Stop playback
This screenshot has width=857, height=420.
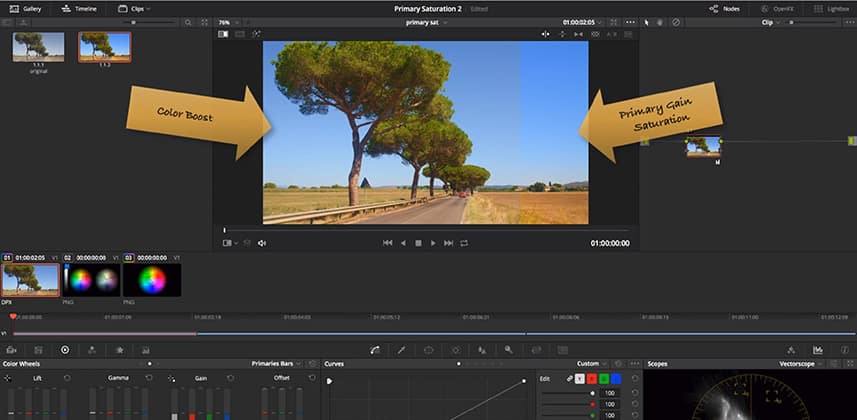pos(418,243)
